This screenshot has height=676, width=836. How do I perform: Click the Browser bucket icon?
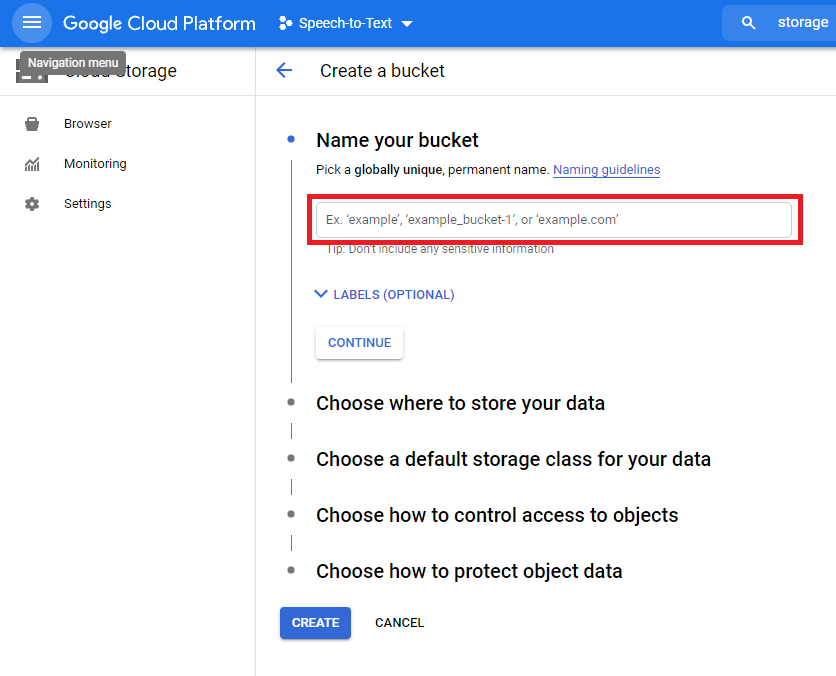click(32, 124)
